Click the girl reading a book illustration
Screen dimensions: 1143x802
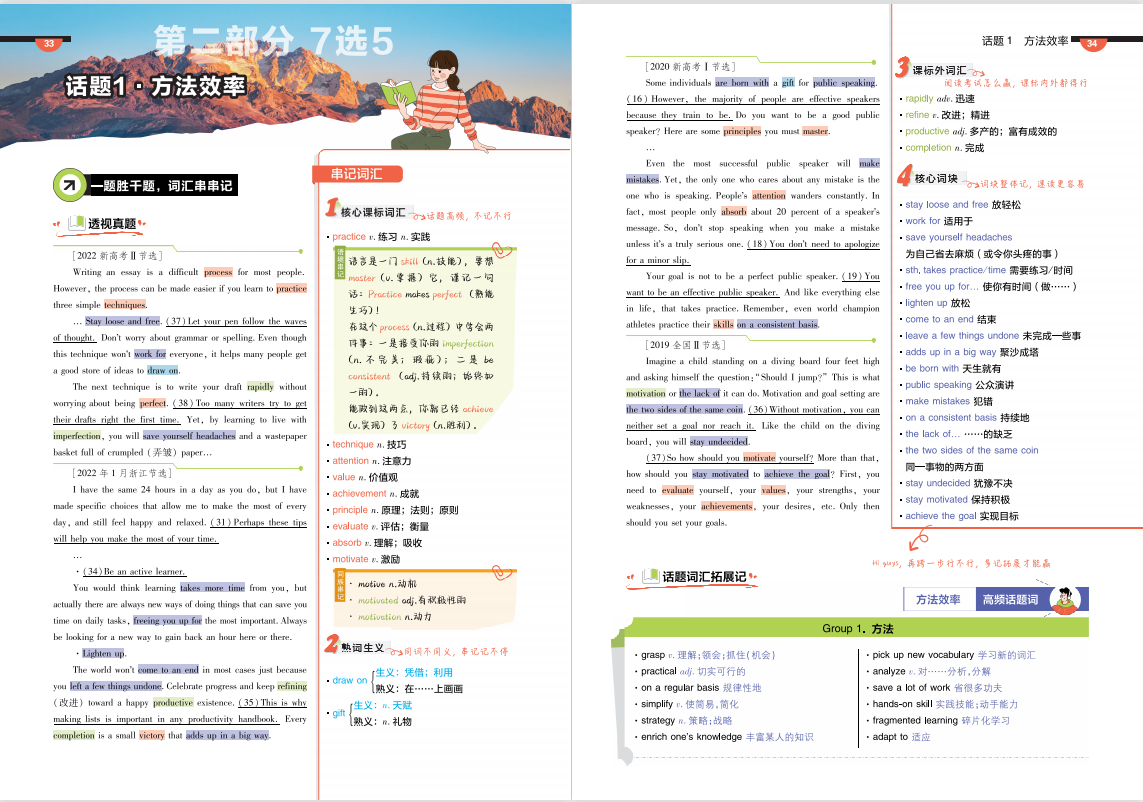[x=436, y=101]
